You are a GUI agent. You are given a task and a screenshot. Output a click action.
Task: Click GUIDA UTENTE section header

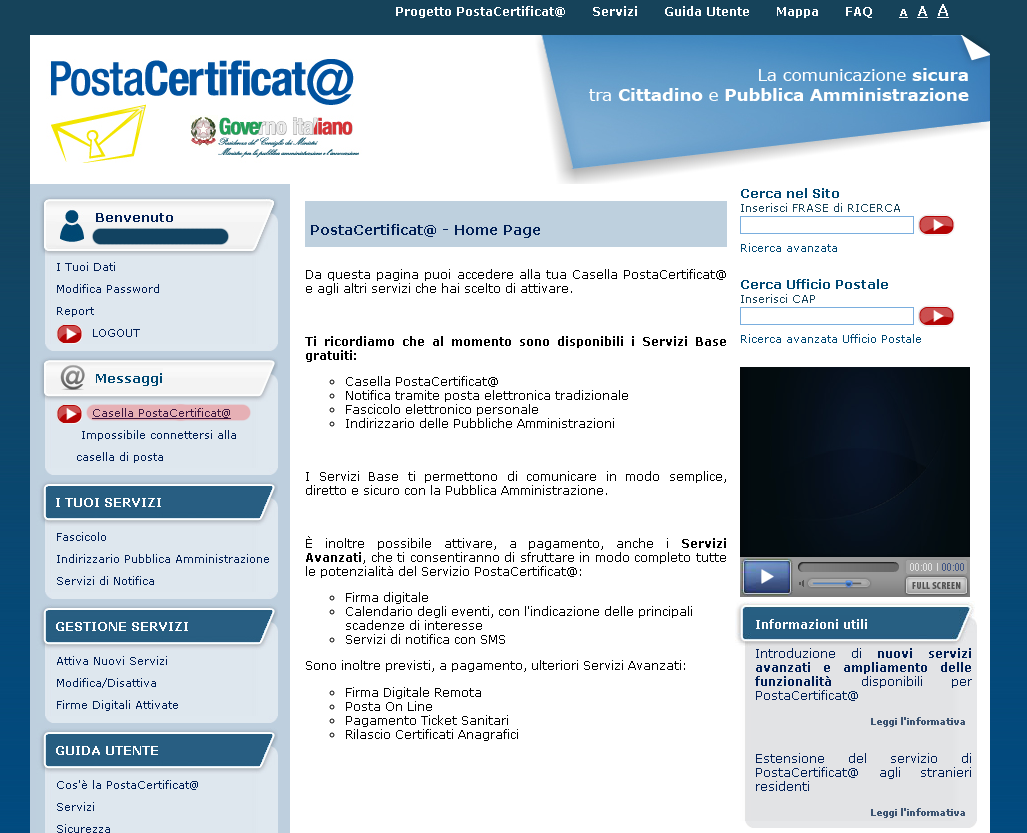(x=159, y=750)
